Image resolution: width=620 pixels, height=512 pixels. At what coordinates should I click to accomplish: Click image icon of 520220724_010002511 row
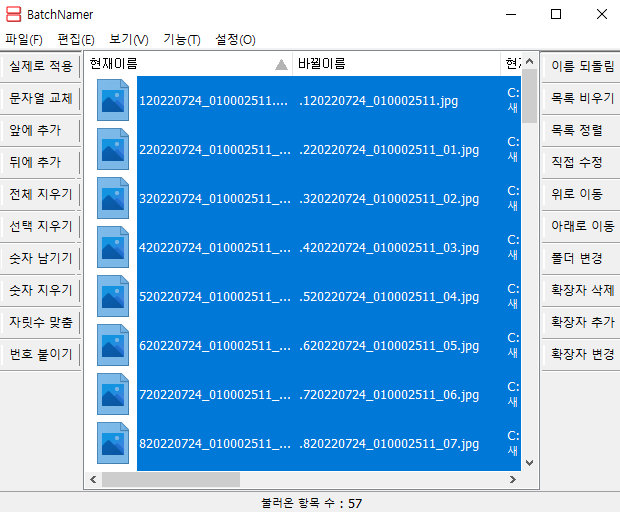tap(113, 296)
